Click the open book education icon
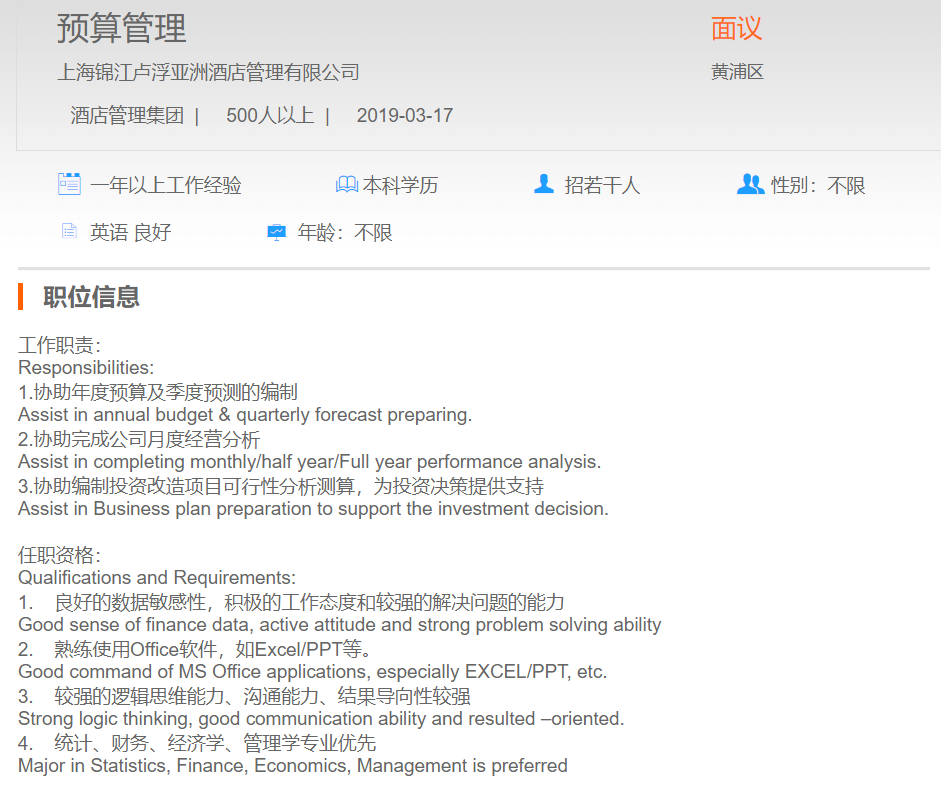This screenshot has height=794, width=941. (346, 185)
